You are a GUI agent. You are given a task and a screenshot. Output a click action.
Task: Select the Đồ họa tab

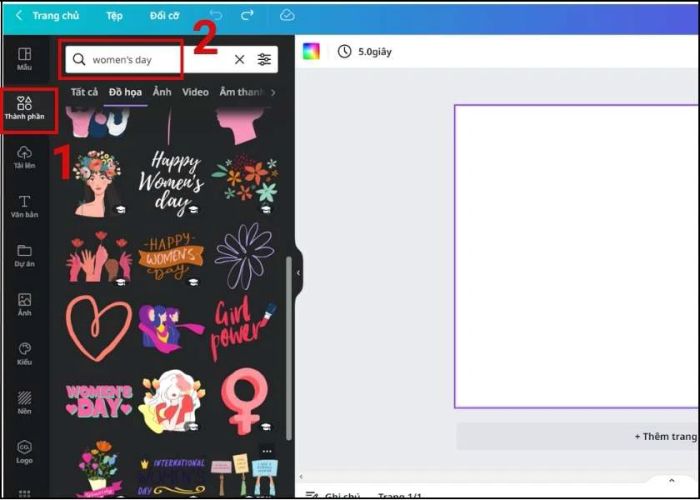pos(125,92)
